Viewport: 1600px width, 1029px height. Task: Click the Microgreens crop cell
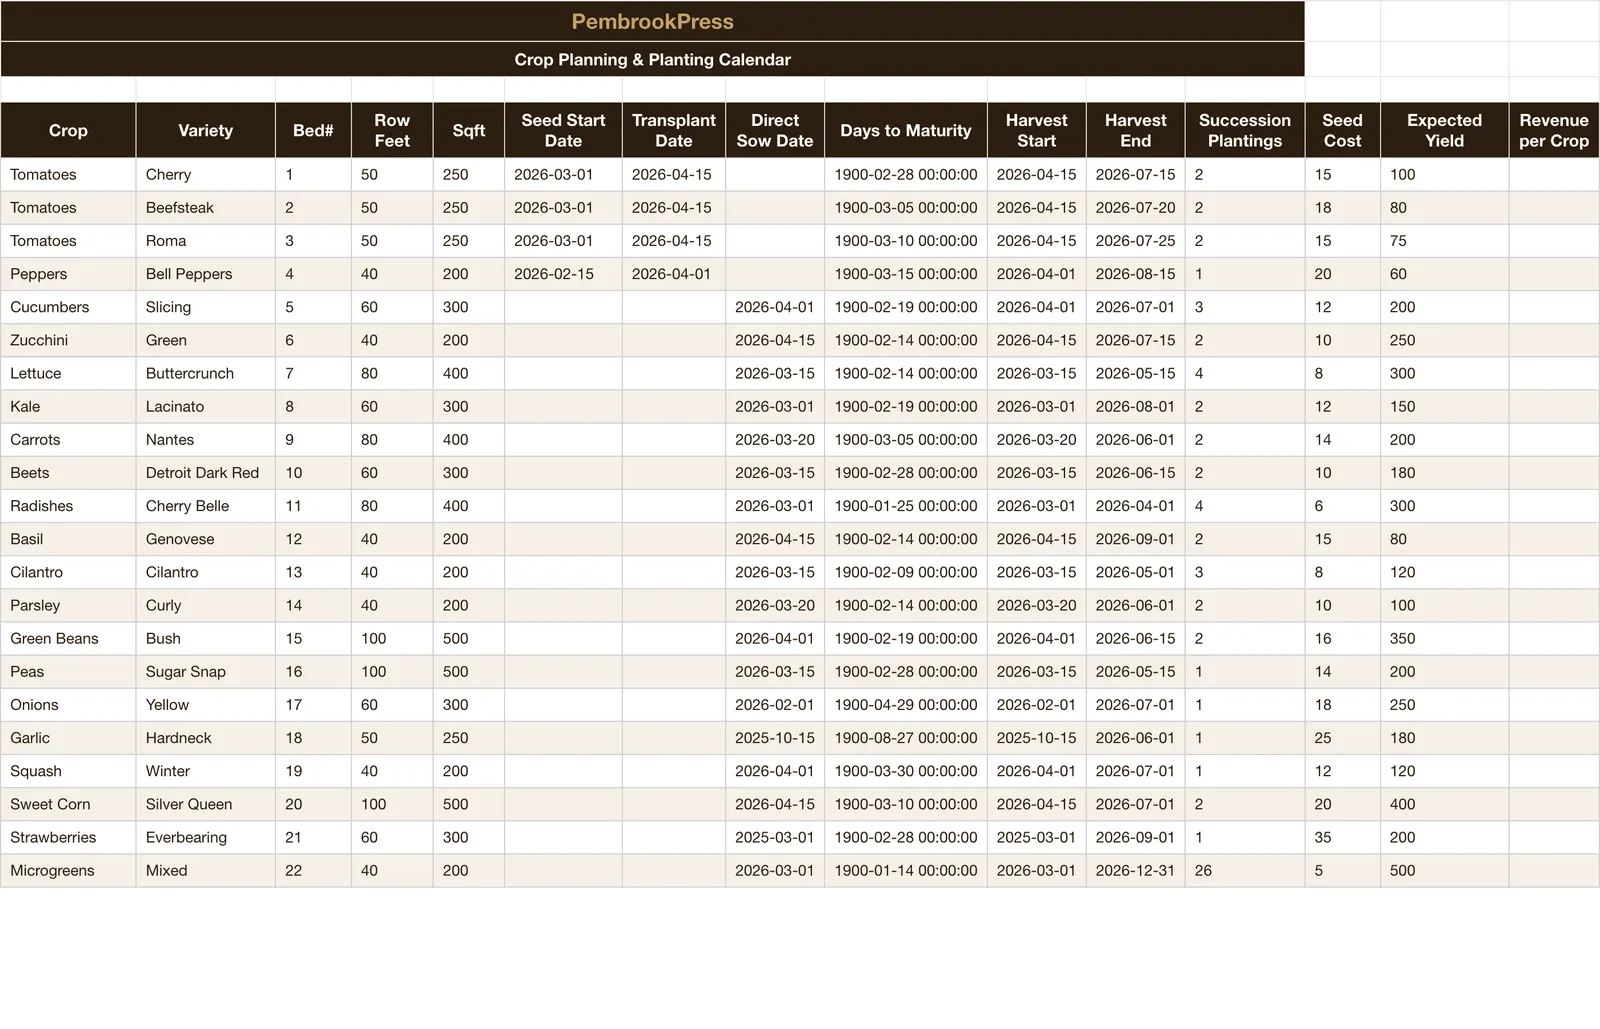point(68,870)
